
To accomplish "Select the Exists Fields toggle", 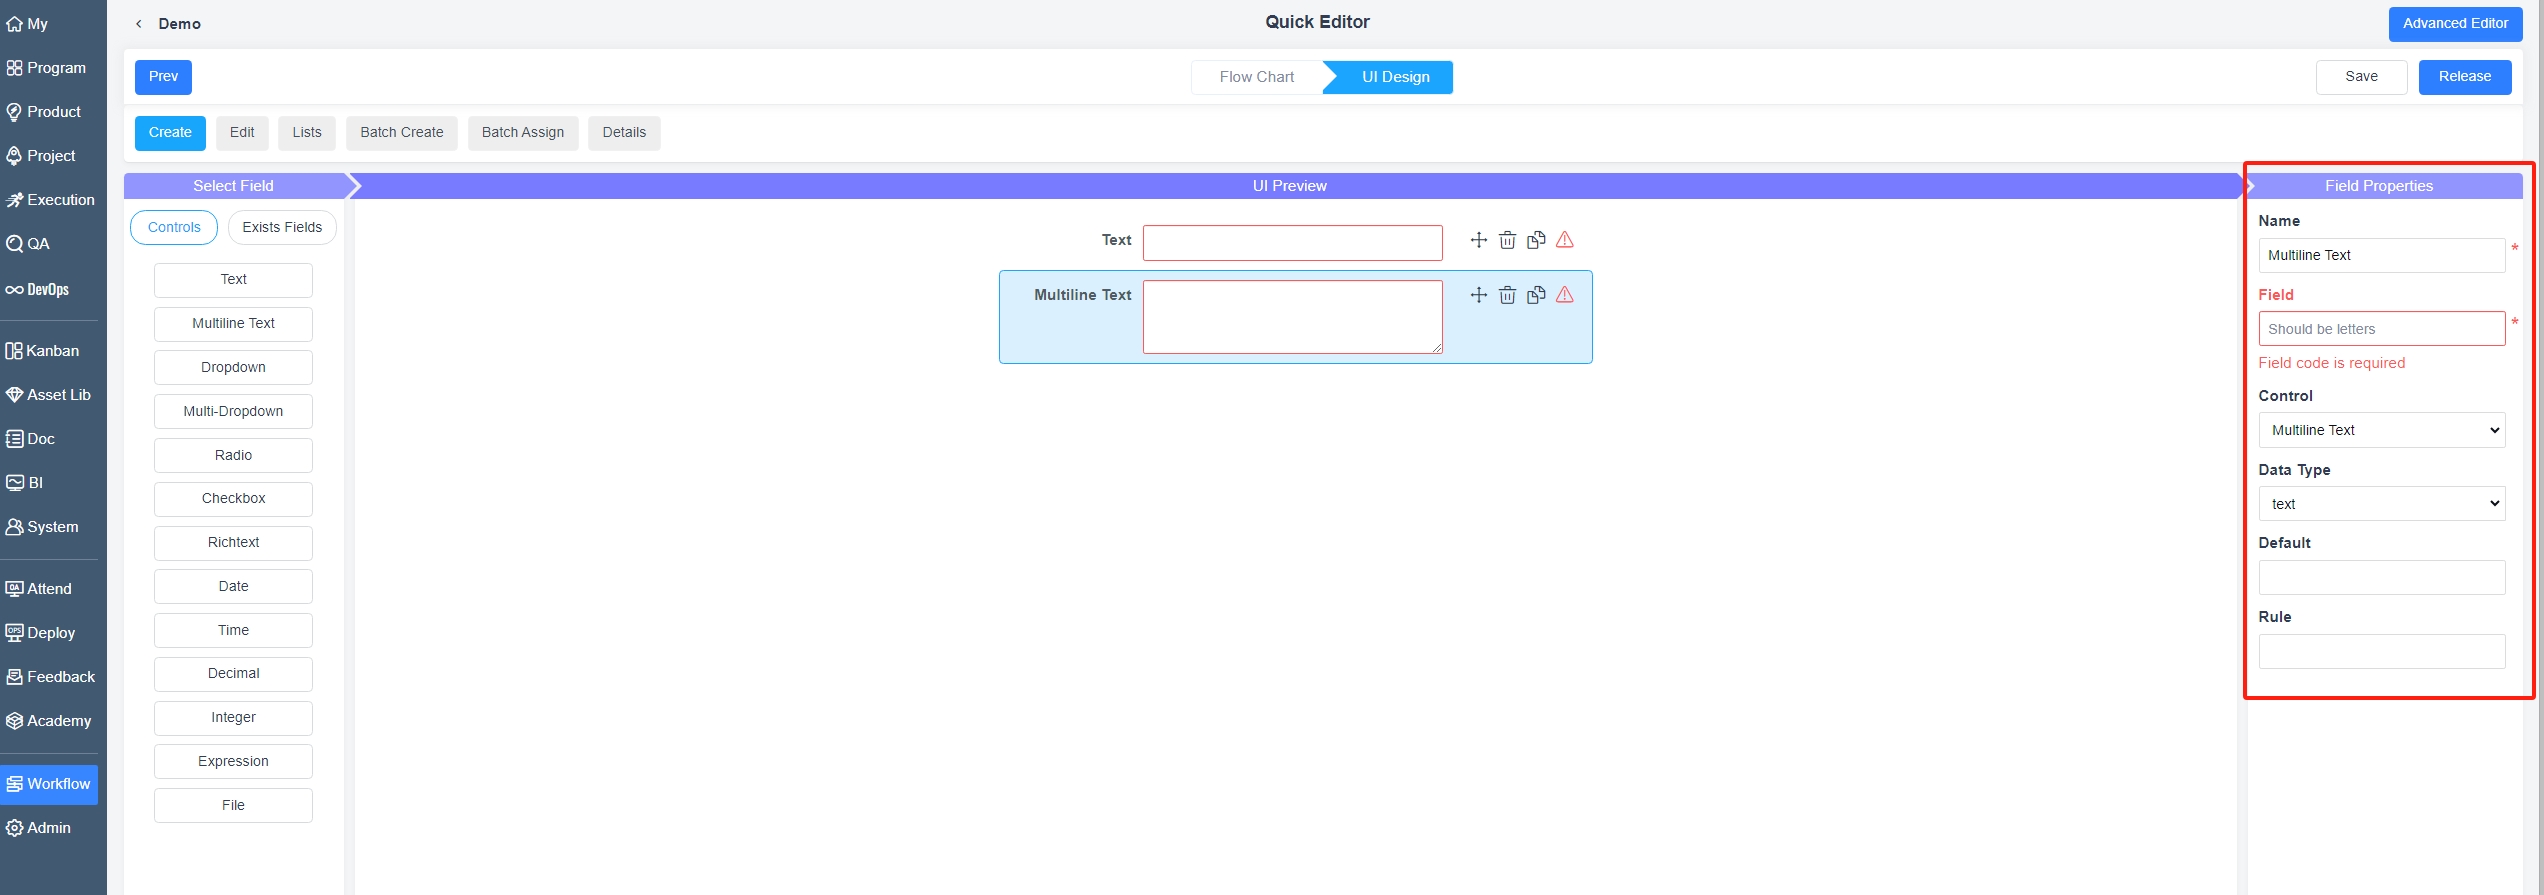I will [282, 228].
